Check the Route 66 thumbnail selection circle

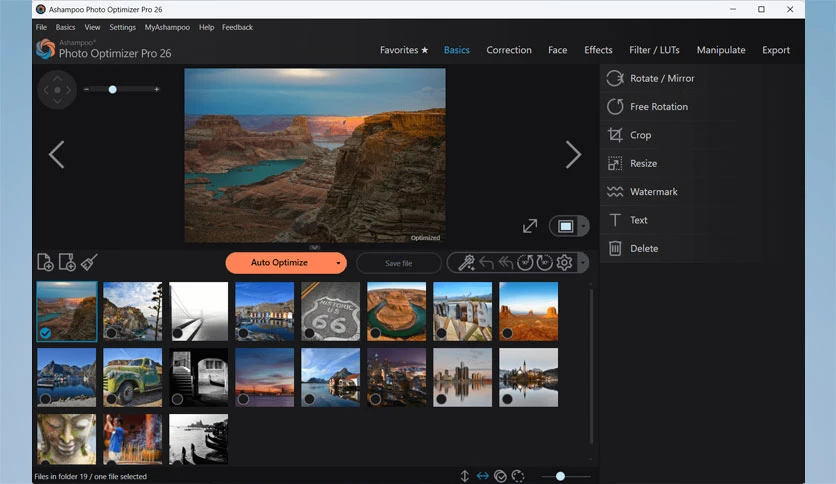pos(309,334)
